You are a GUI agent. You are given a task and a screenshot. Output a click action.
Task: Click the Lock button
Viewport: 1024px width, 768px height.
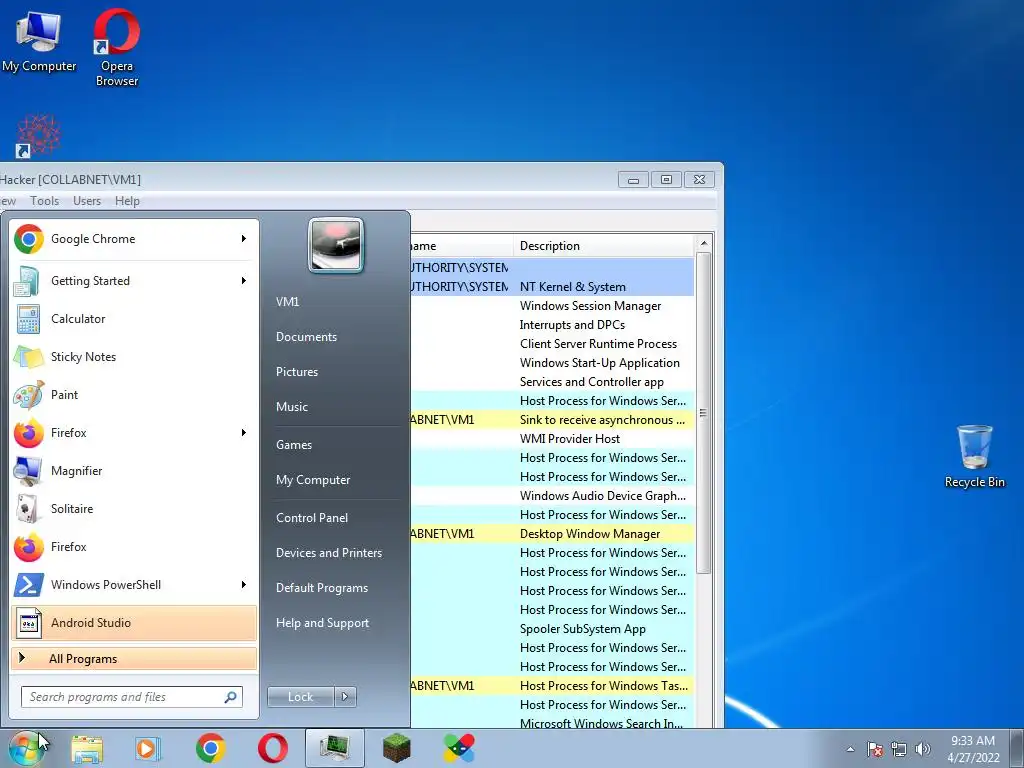tap(301, 697)
